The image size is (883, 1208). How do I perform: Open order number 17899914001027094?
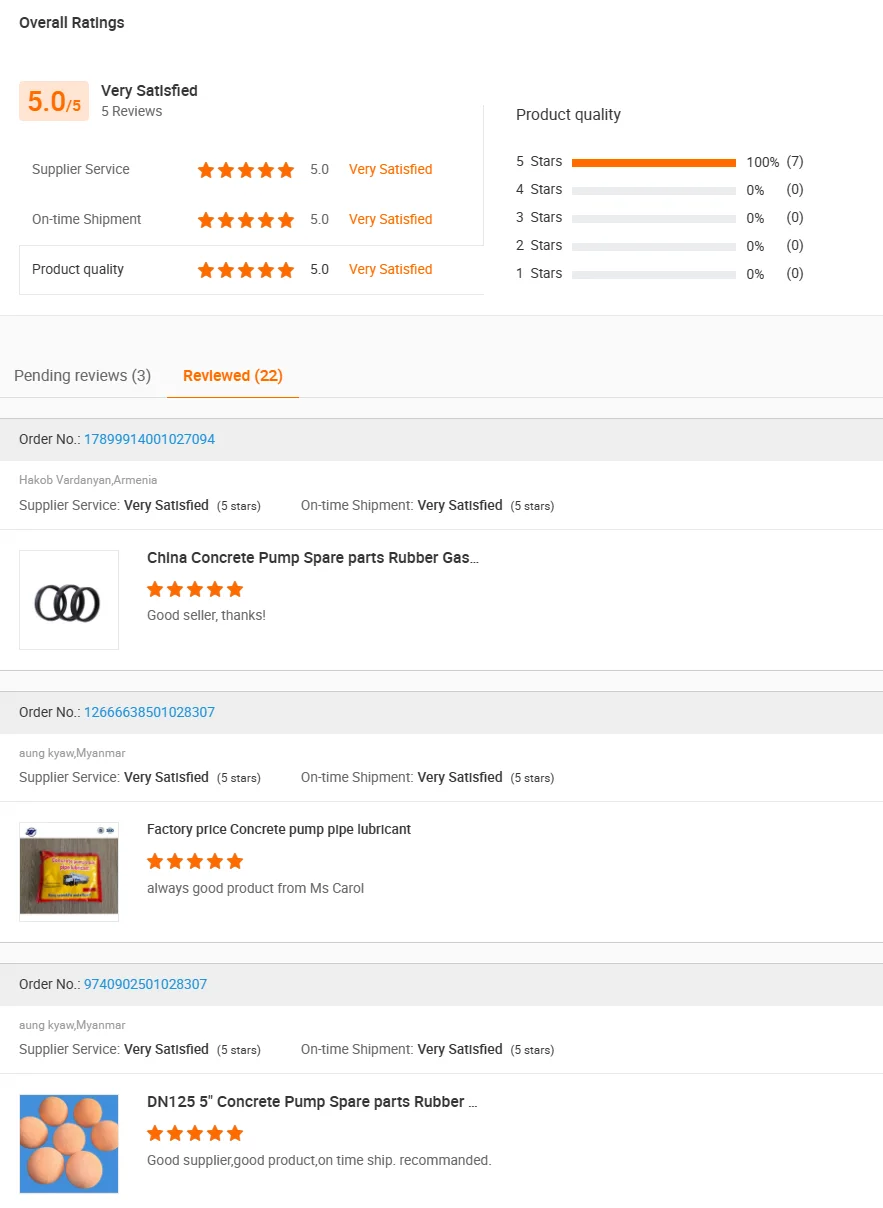pos(149,439)
